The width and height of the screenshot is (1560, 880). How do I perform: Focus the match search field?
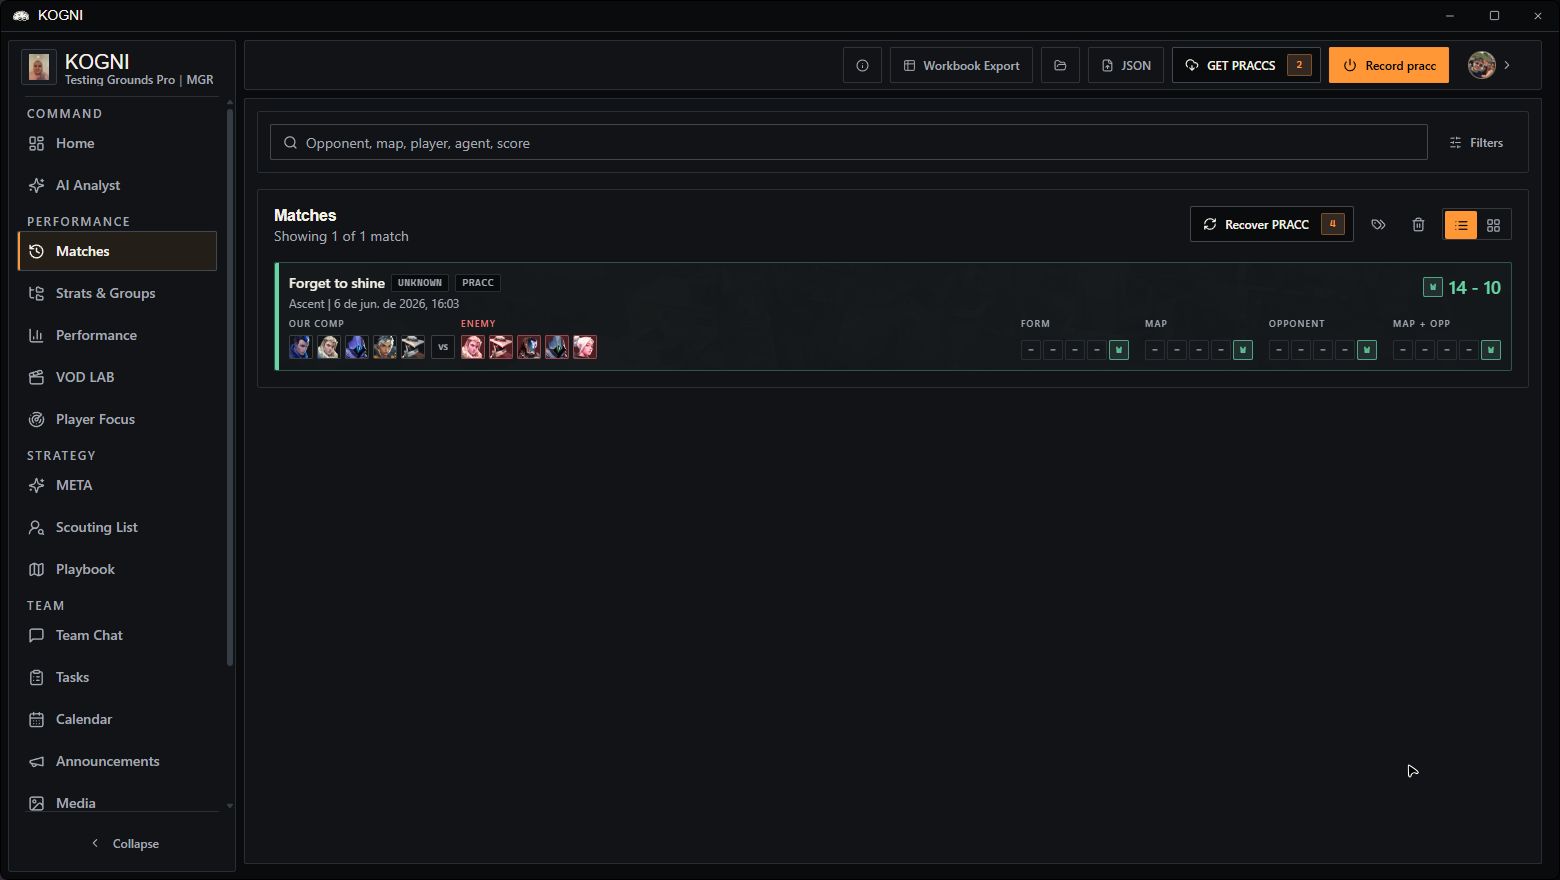pyautogui.click(x=848, y=142)
